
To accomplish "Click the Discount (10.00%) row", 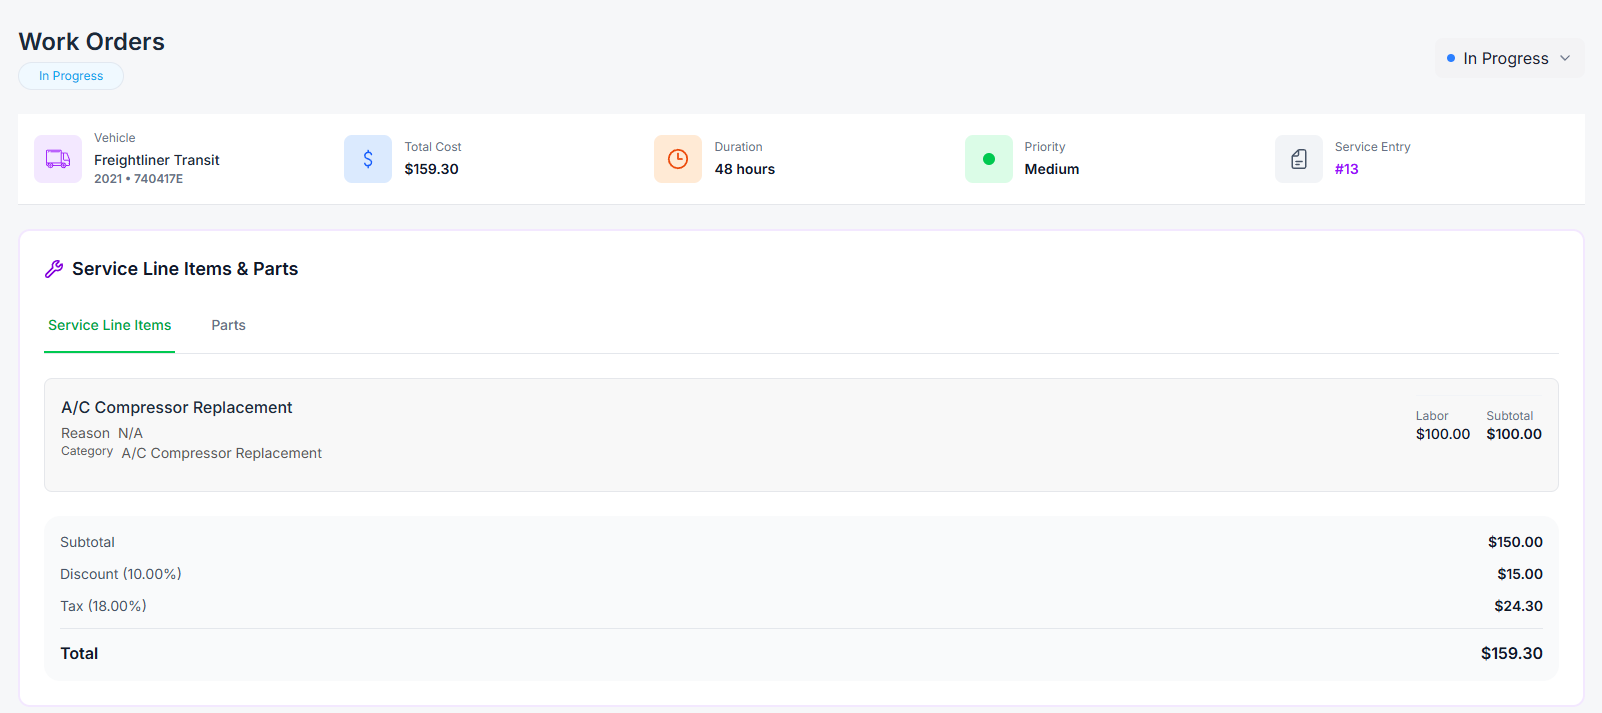I will pyautogui.click(x=121, y=574).
